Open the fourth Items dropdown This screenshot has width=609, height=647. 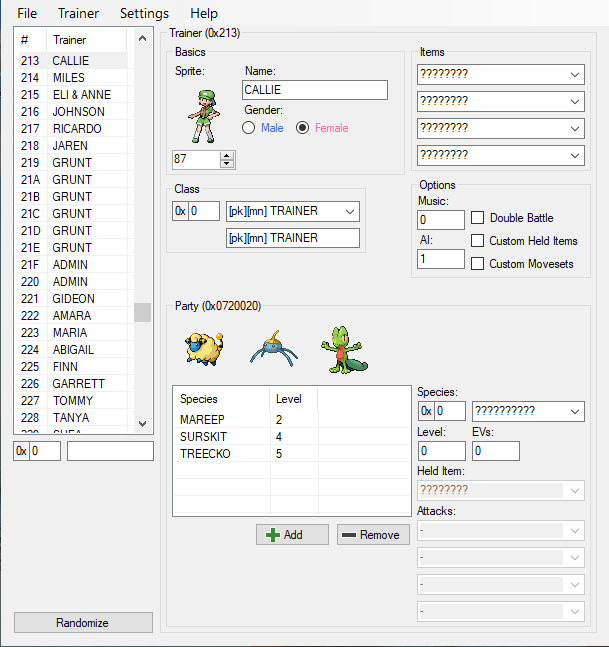pyautogui.click(x=575, y=156)
